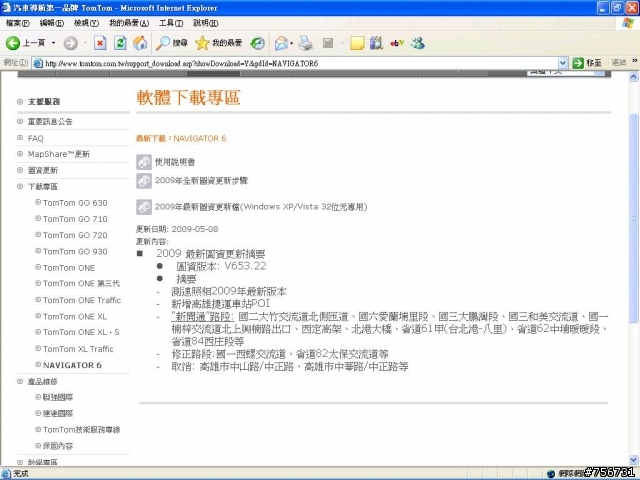This screenshot has width=640, height=480.
Task: Click the icon beside 使用說明書
Action: click(144, 162)
